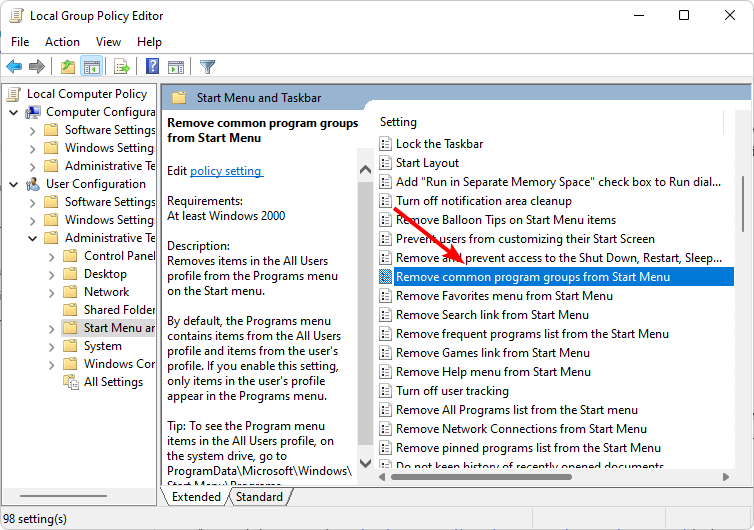Open the Action menu
The image size is (754, 530).
point(62,42)
